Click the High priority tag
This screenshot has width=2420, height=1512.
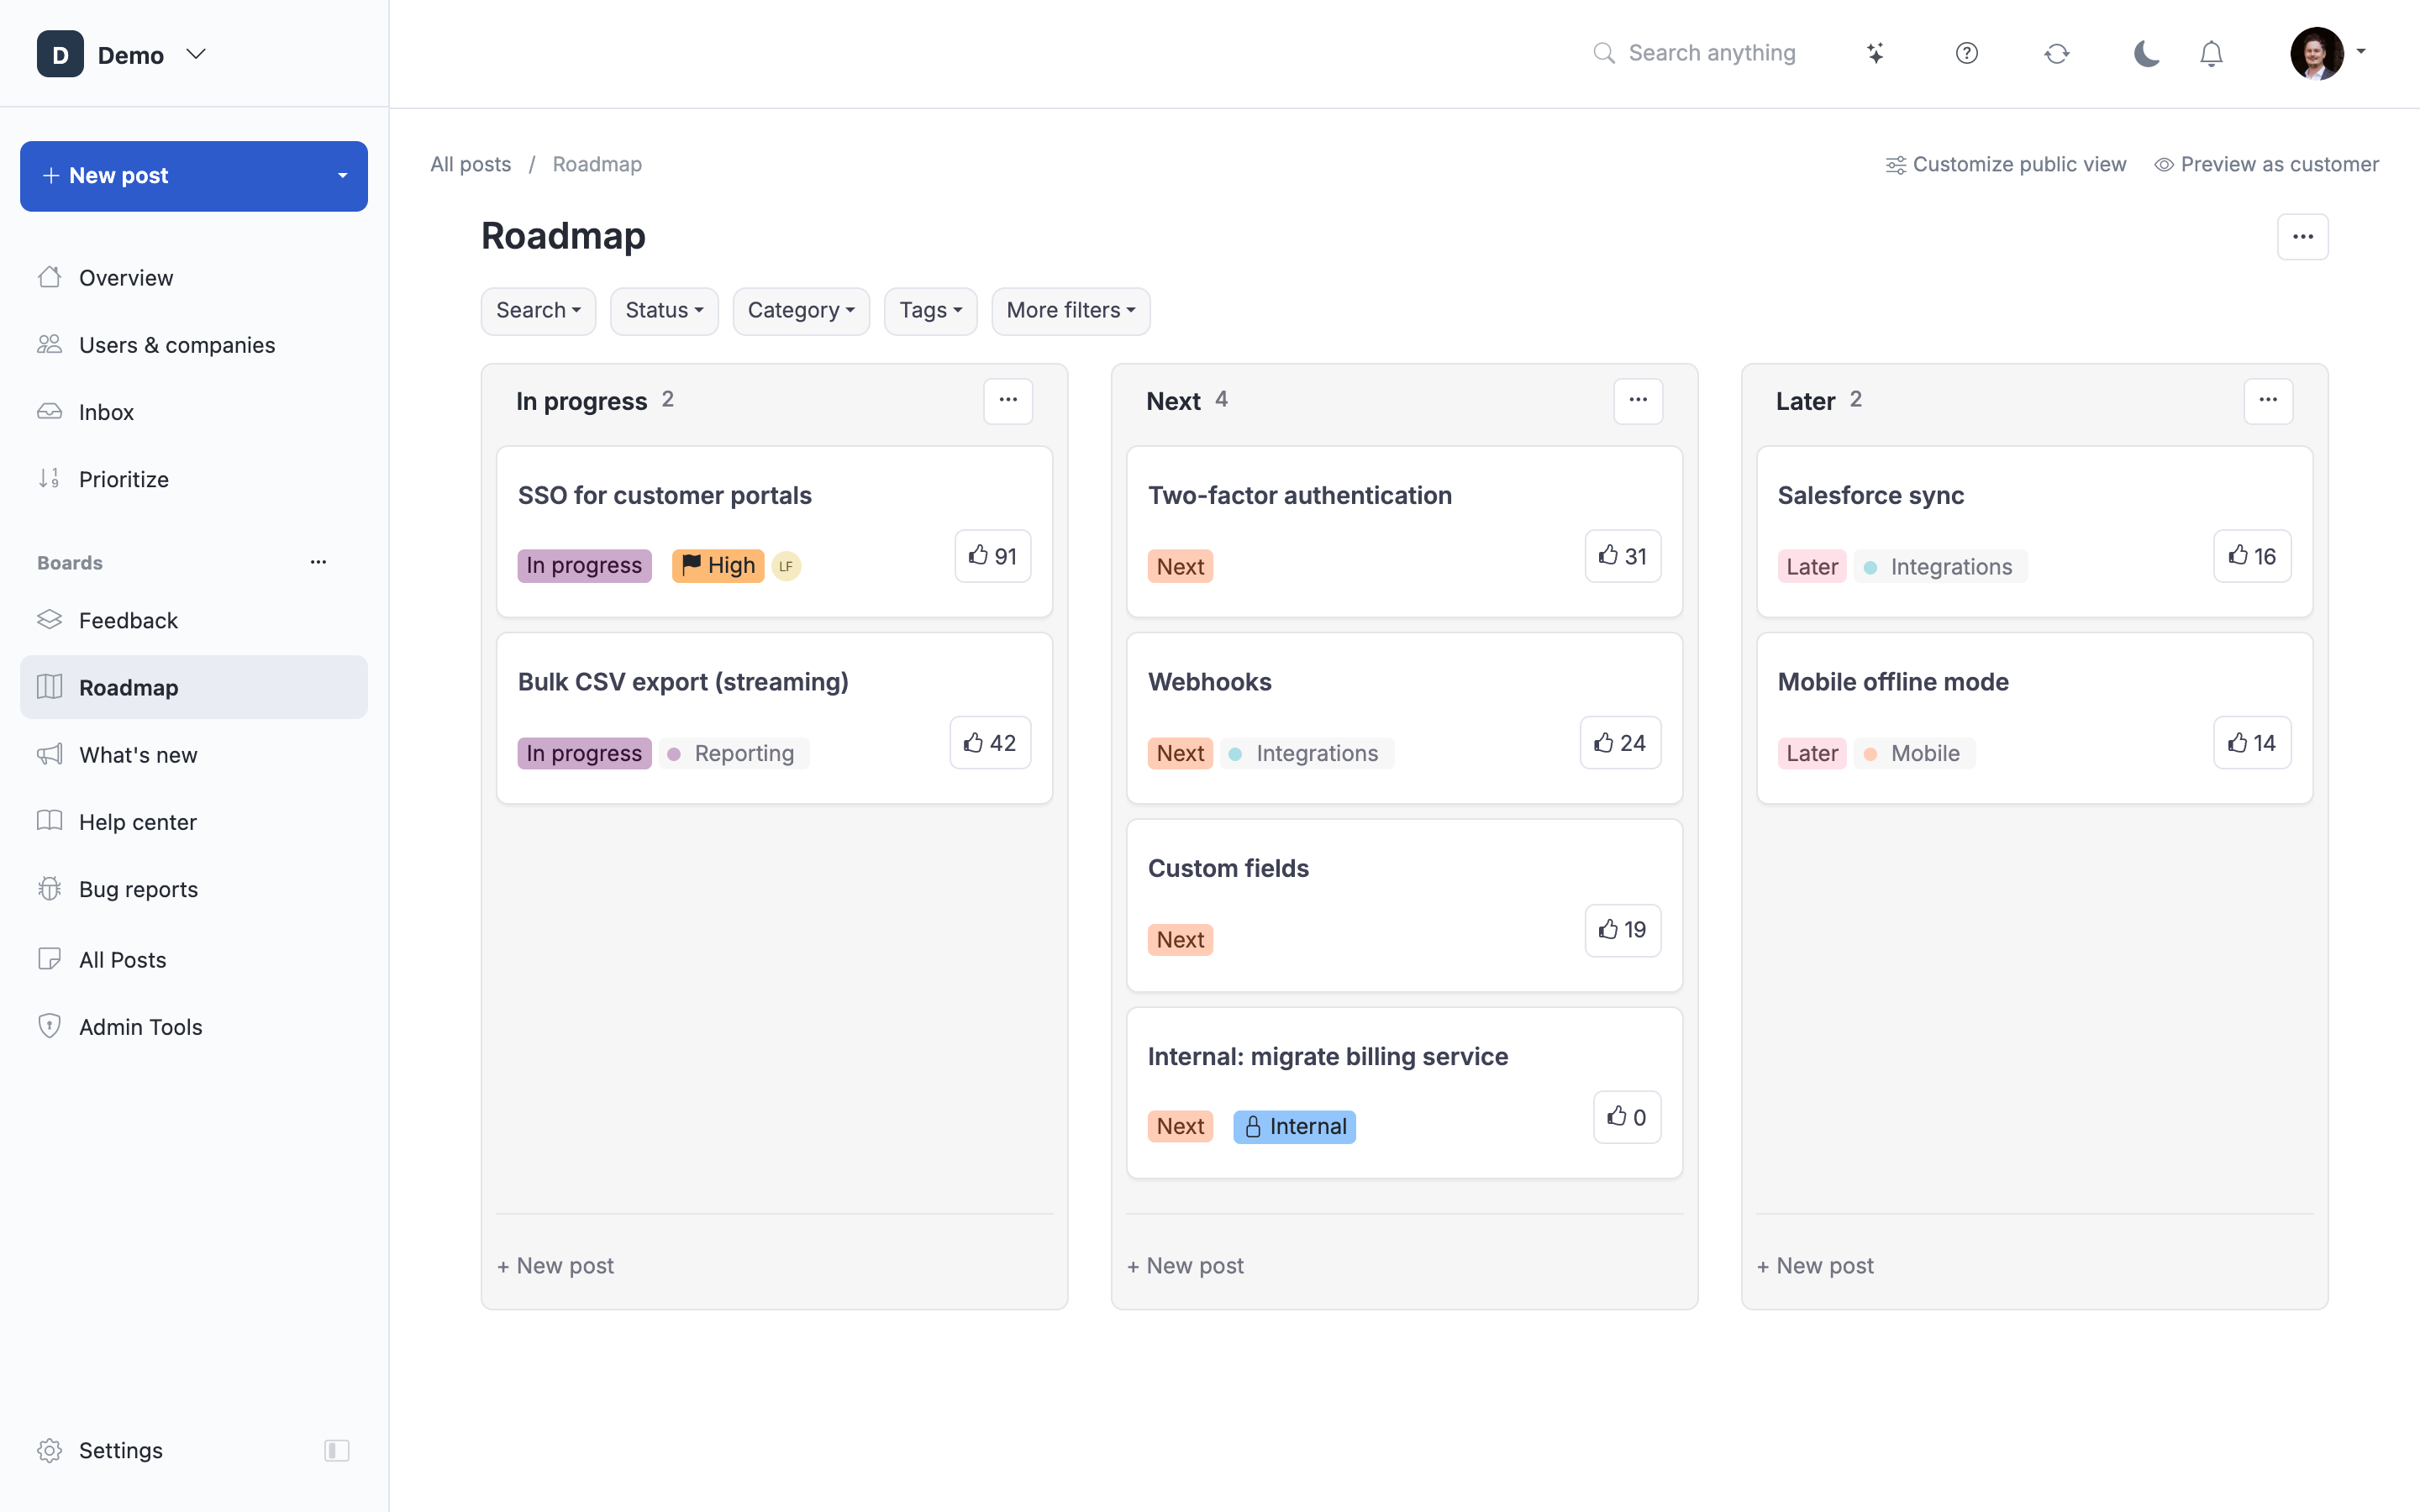coord(718,566)
